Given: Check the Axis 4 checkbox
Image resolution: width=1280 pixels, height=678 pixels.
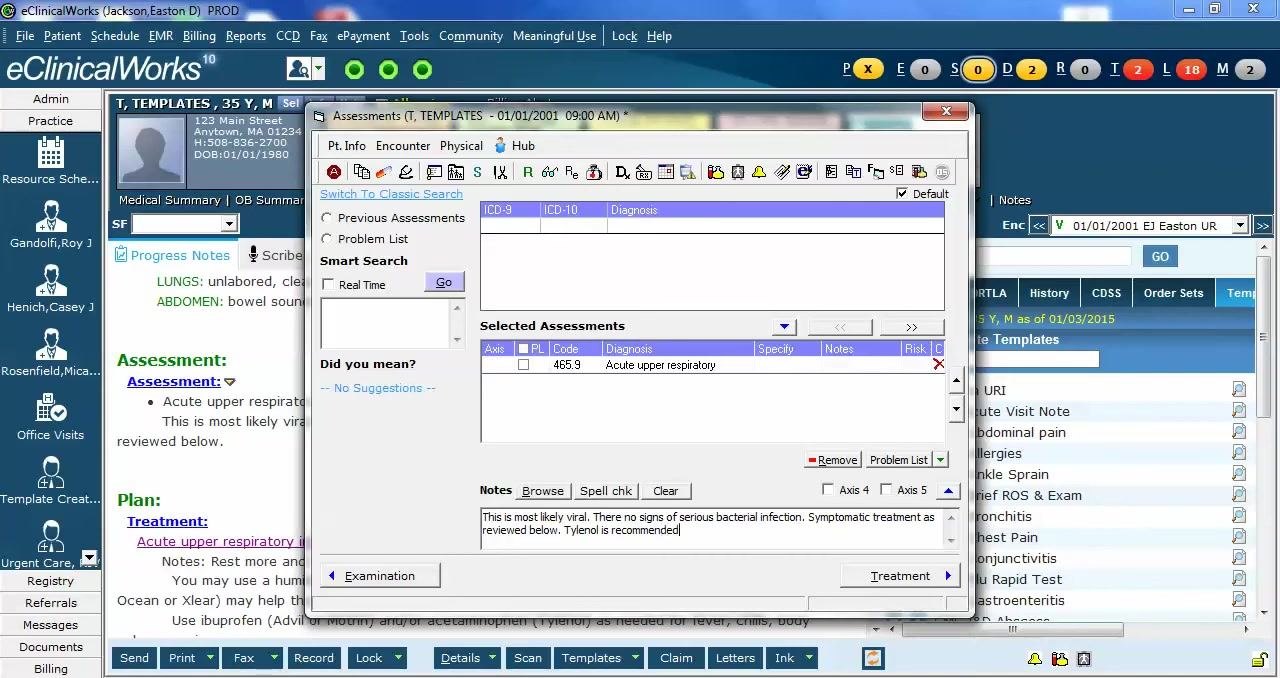Looking at the screenshot, I should tap(828, 489).
